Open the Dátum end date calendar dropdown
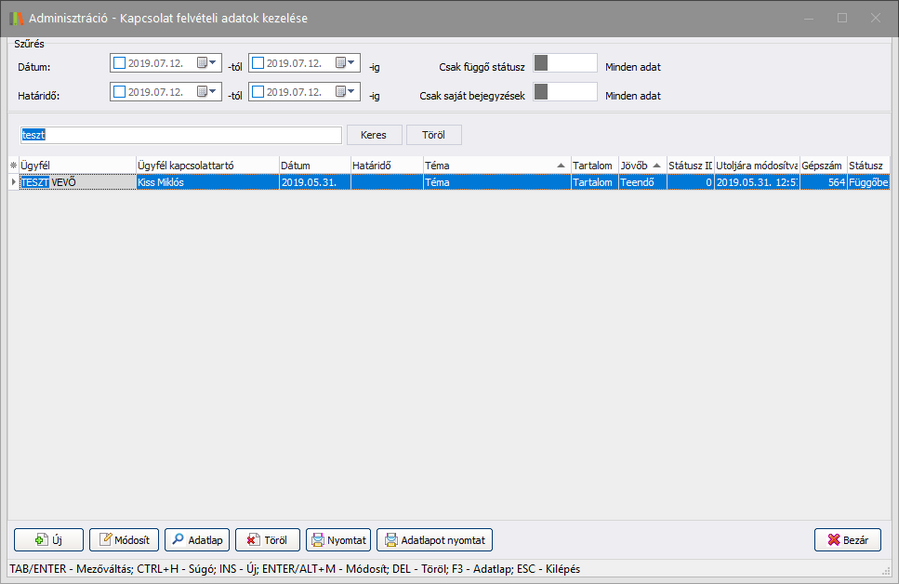 tap(346, 63)
